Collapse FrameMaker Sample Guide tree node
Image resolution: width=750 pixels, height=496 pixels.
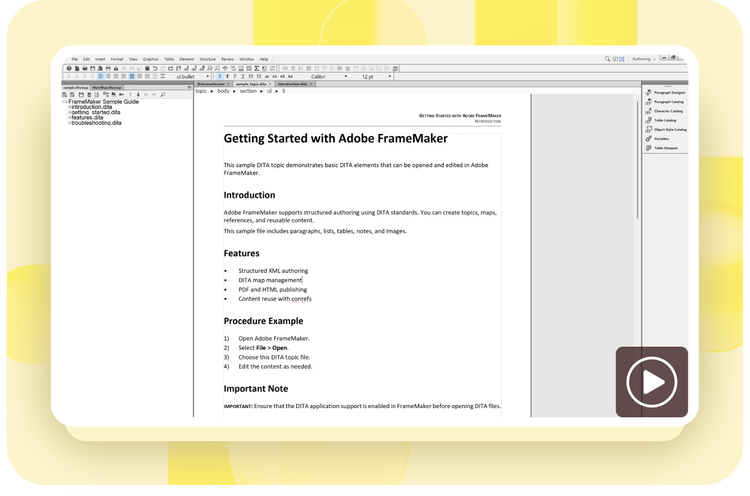coord(63,102)
